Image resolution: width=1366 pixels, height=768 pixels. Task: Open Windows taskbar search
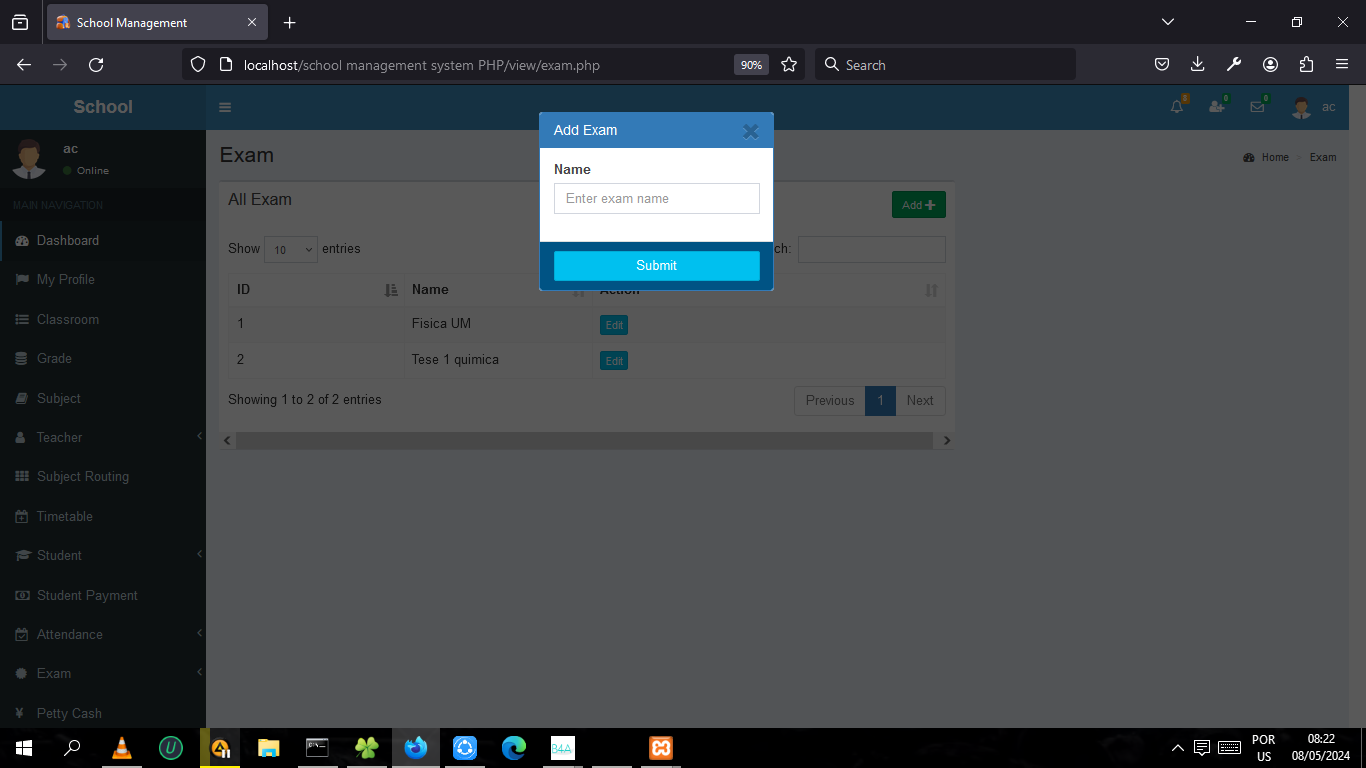click(x=72, y=748)
